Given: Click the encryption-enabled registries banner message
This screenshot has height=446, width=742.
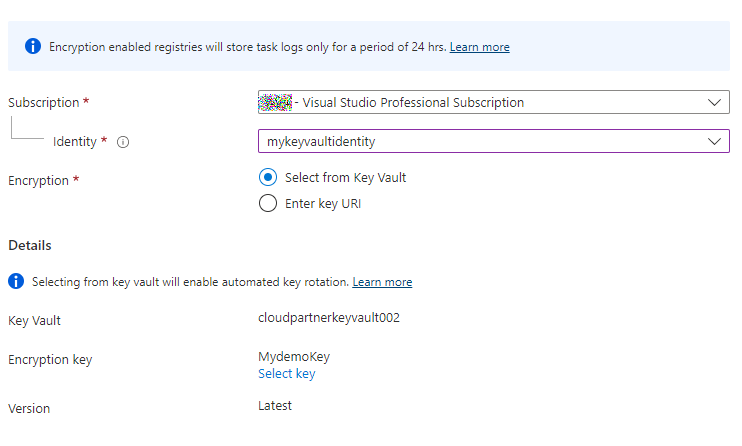Looking at the screenshot, I should tap(246, 47).
